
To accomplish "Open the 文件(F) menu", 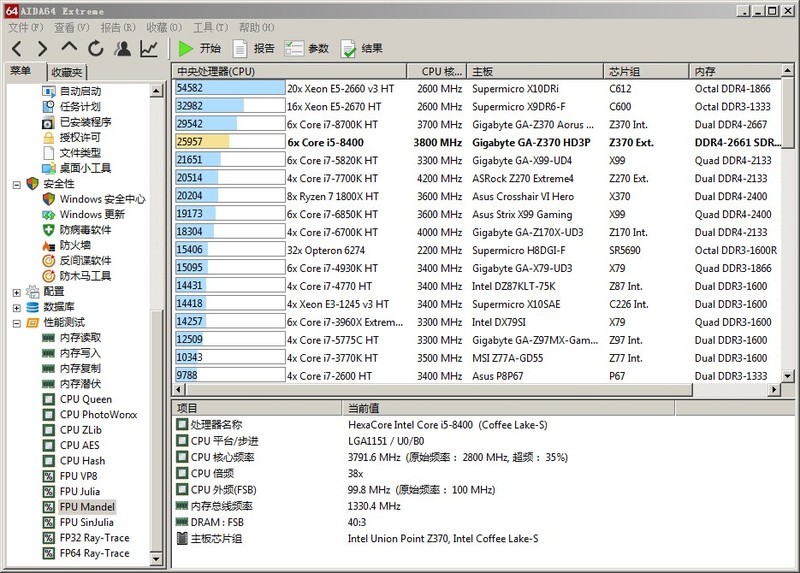I will [26, 28].
